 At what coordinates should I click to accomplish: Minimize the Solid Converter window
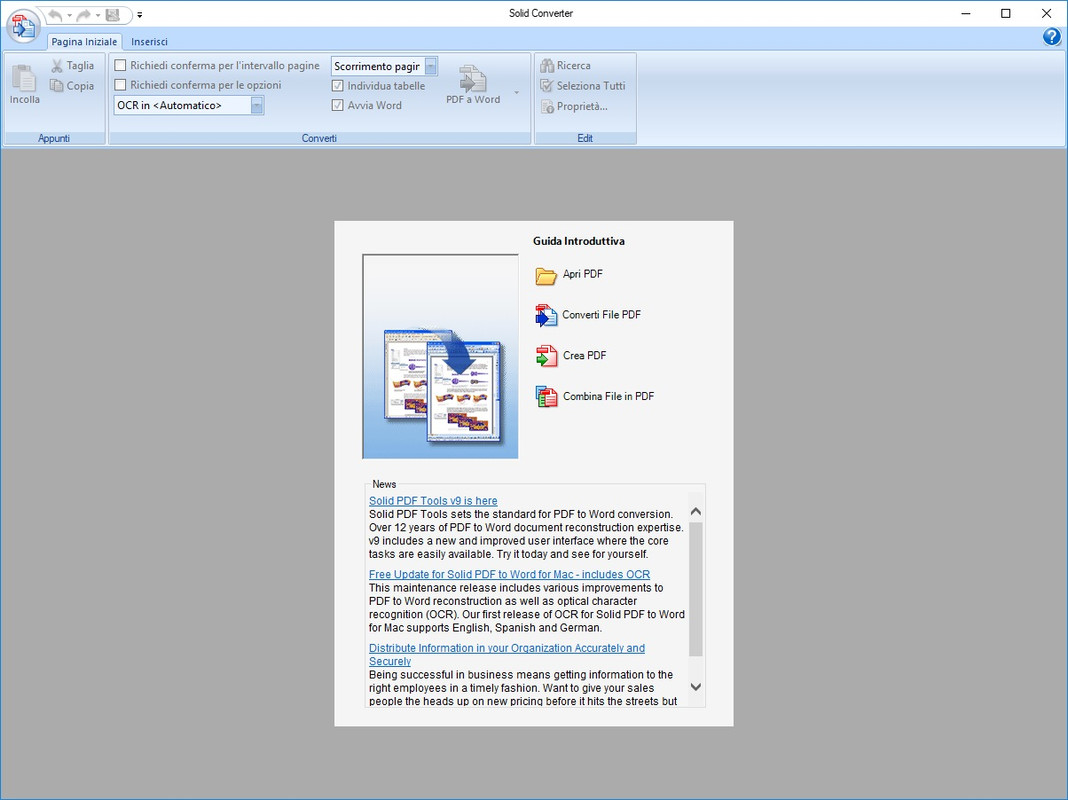click(966, 14)
